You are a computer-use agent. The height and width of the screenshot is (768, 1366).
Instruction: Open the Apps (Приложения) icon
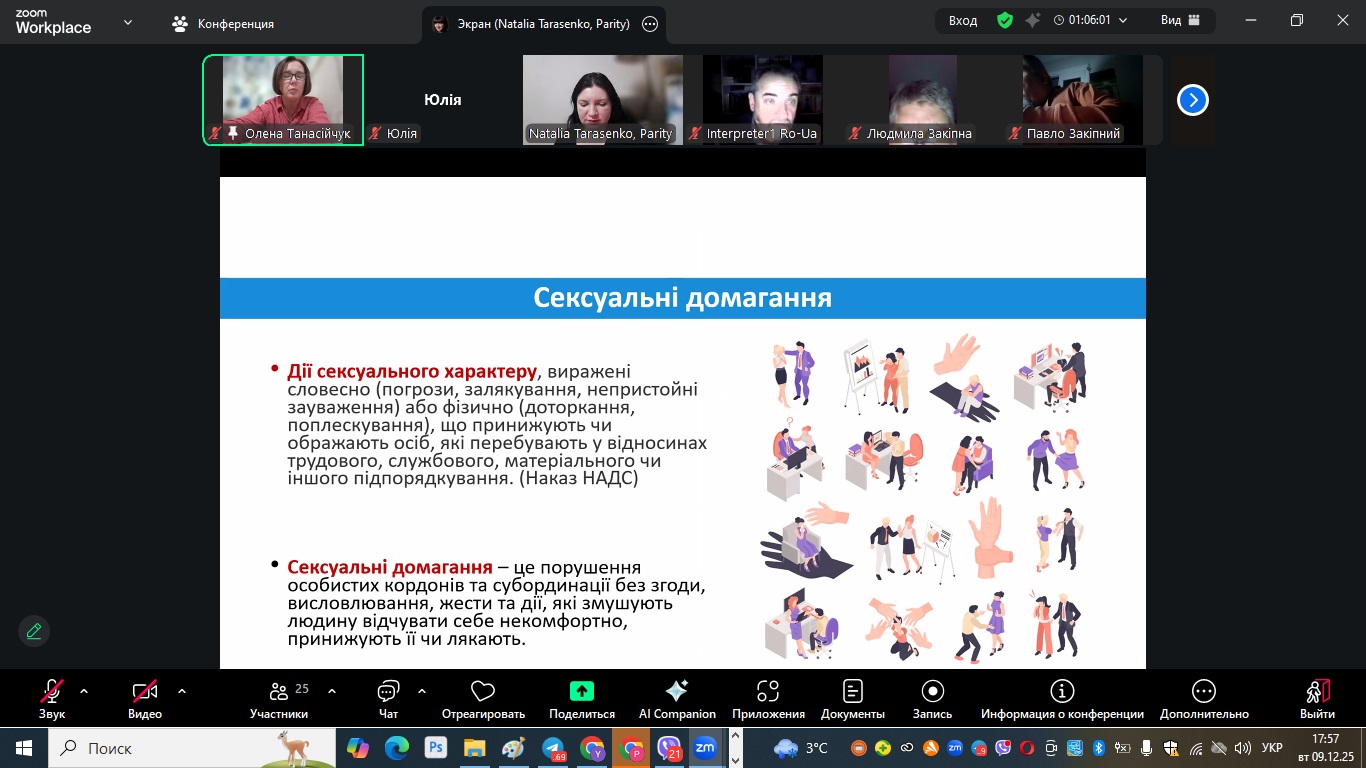click(768, 692)
